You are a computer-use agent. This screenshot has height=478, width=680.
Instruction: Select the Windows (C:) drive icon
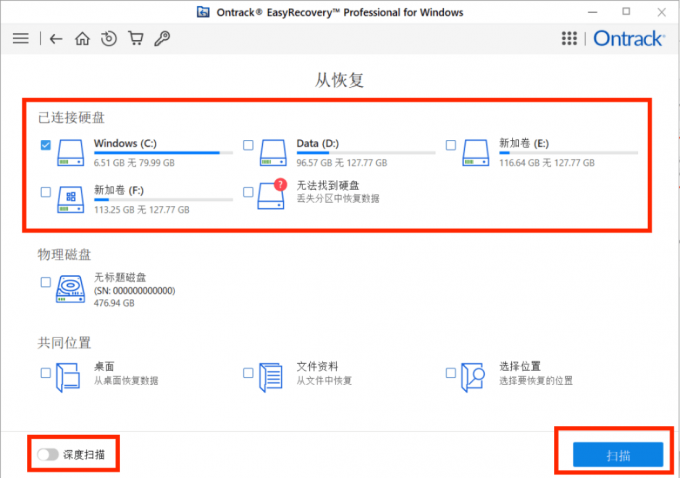click(70, 153)
